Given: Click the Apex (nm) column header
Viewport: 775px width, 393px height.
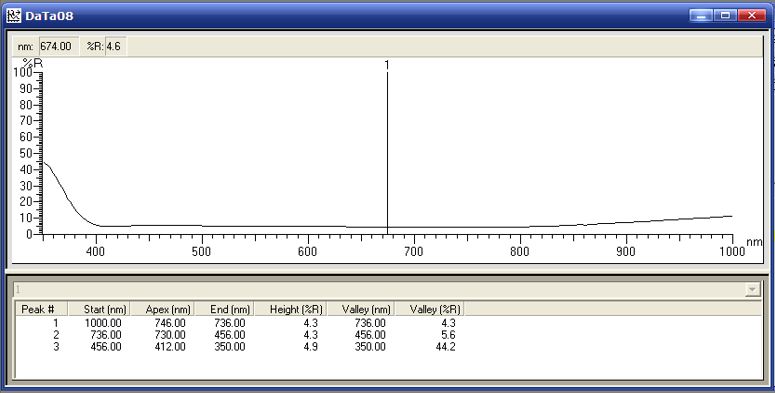Looking at the screenshot, I should tap(163, 309).
